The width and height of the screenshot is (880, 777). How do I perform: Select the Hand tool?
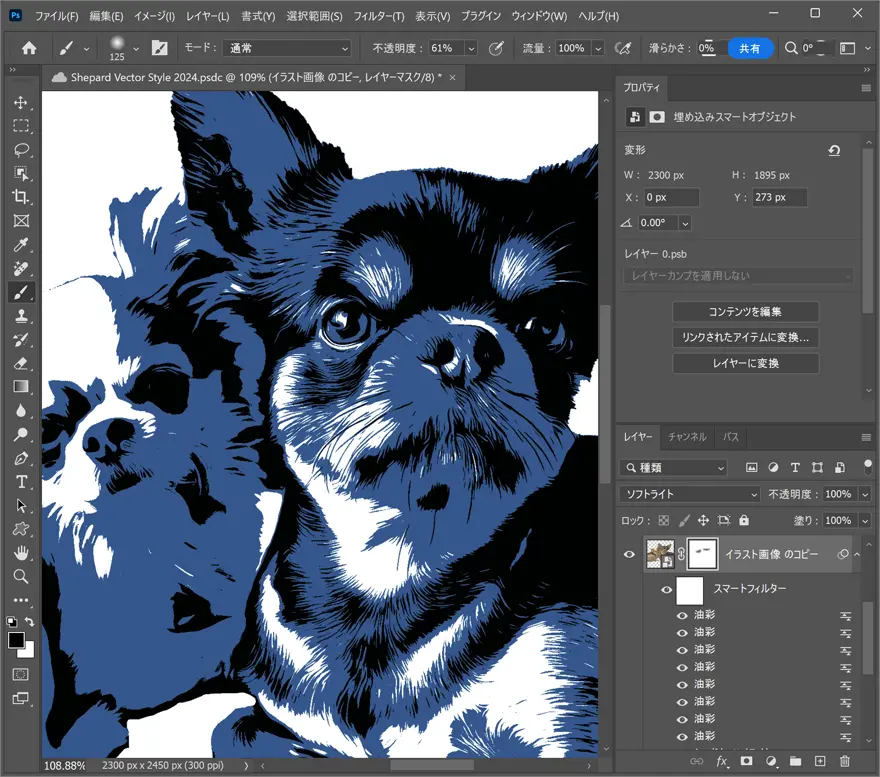(x=21, y=553)
